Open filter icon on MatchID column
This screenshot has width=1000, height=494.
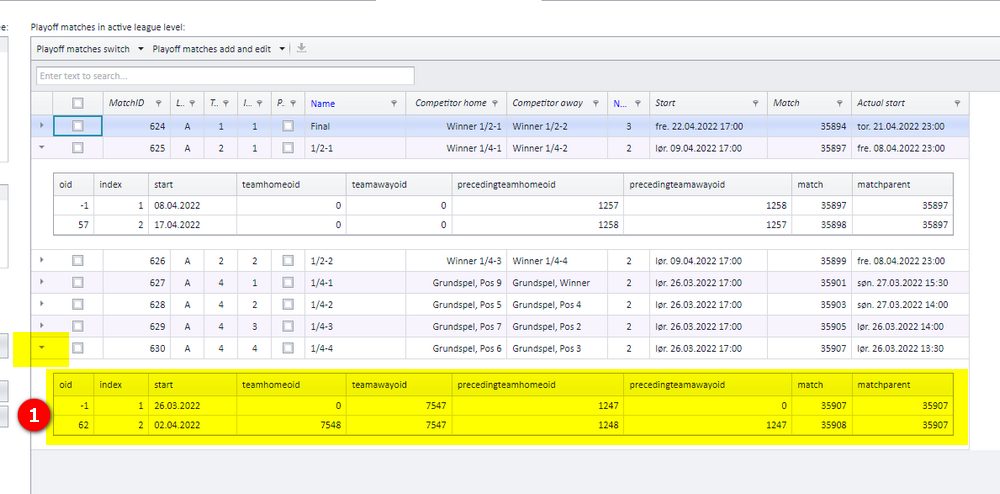158,103
